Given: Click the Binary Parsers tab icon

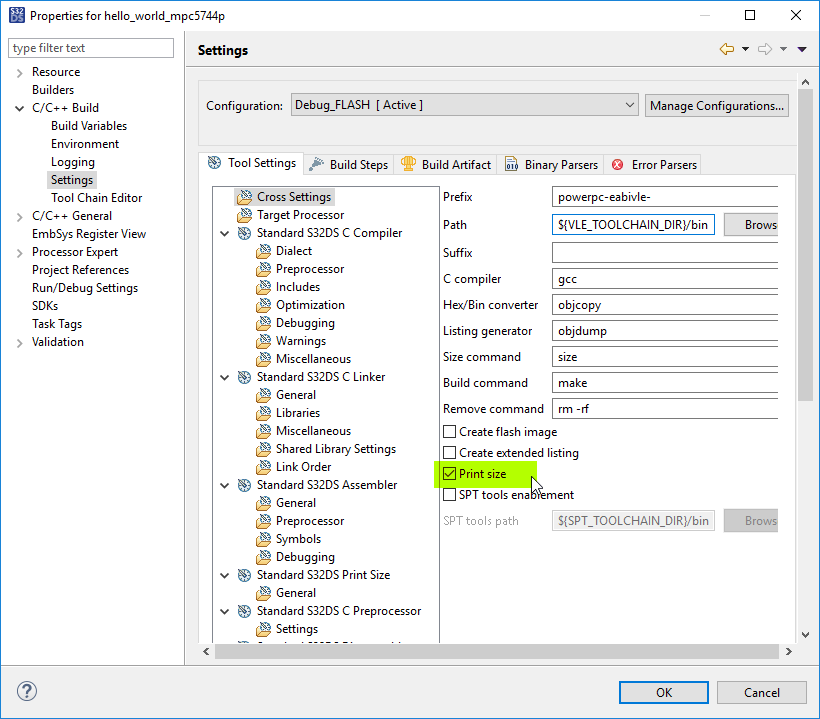Looking at the screenshot, I should pyautogui.click(x=511, y=164).
